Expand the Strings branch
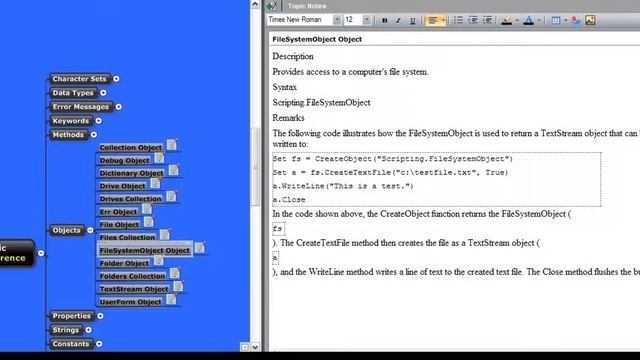The height and width of the screenshot is (360, 640). 88,330
